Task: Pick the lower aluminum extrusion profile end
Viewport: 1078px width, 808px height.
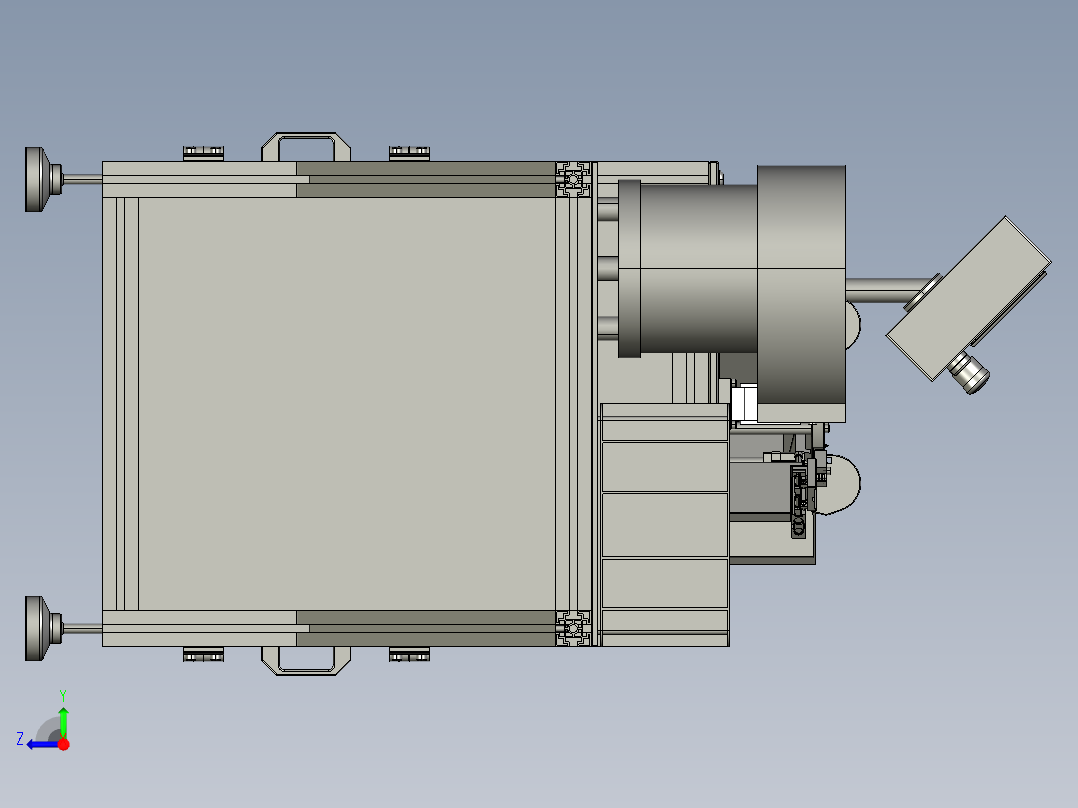Action: [573, 628]
